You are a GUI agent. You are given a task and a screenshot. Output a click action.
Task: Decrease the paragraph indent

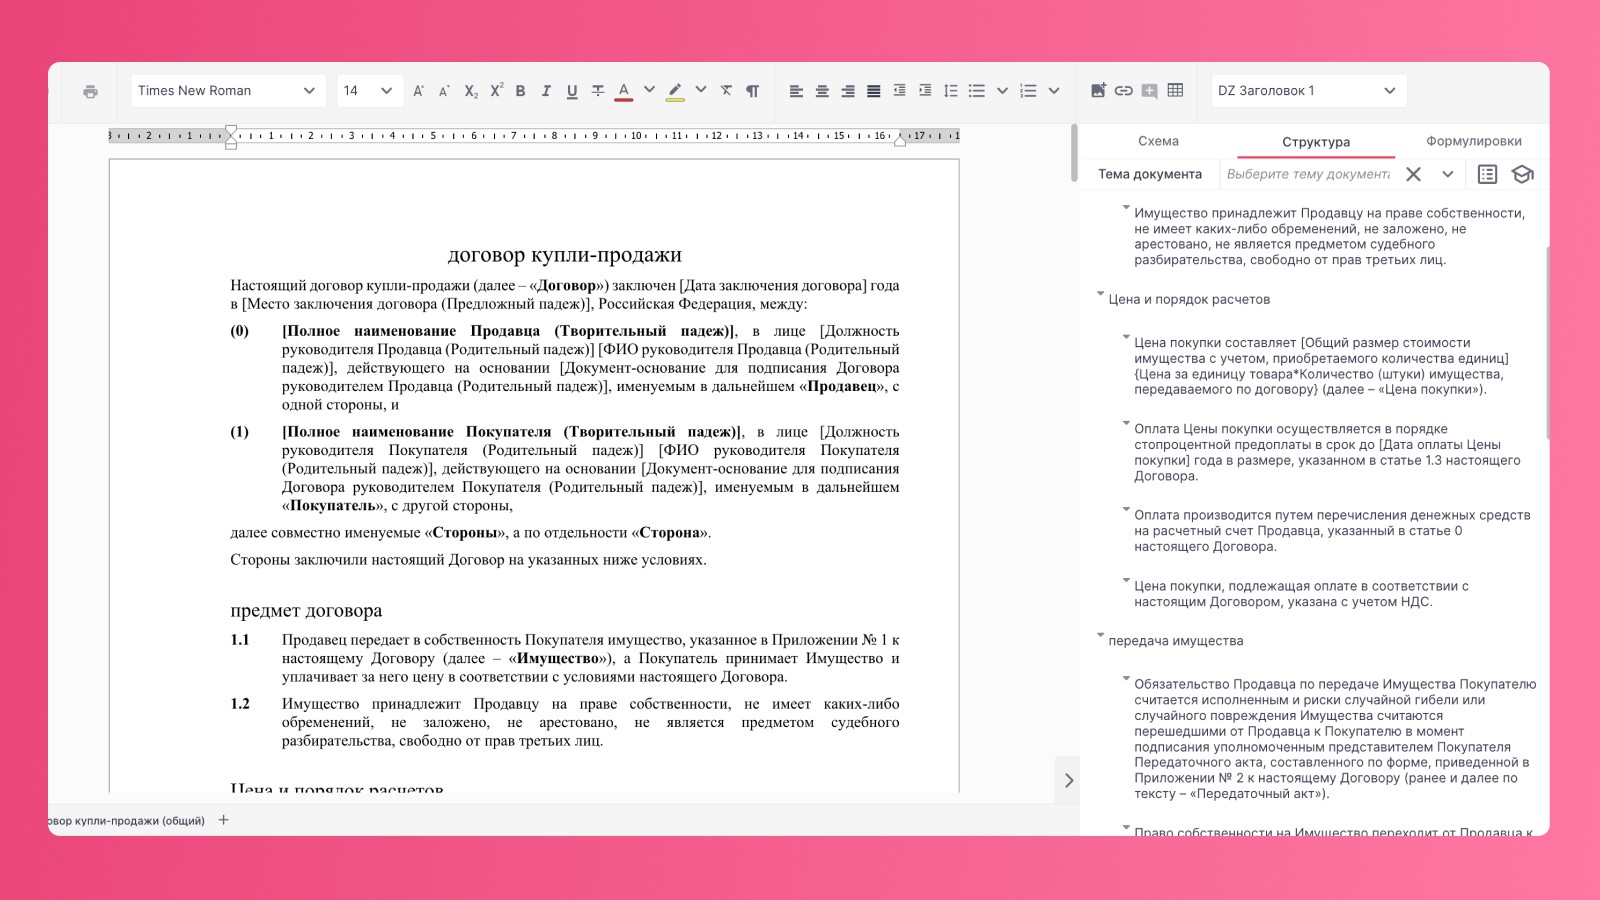pos(899,91)
